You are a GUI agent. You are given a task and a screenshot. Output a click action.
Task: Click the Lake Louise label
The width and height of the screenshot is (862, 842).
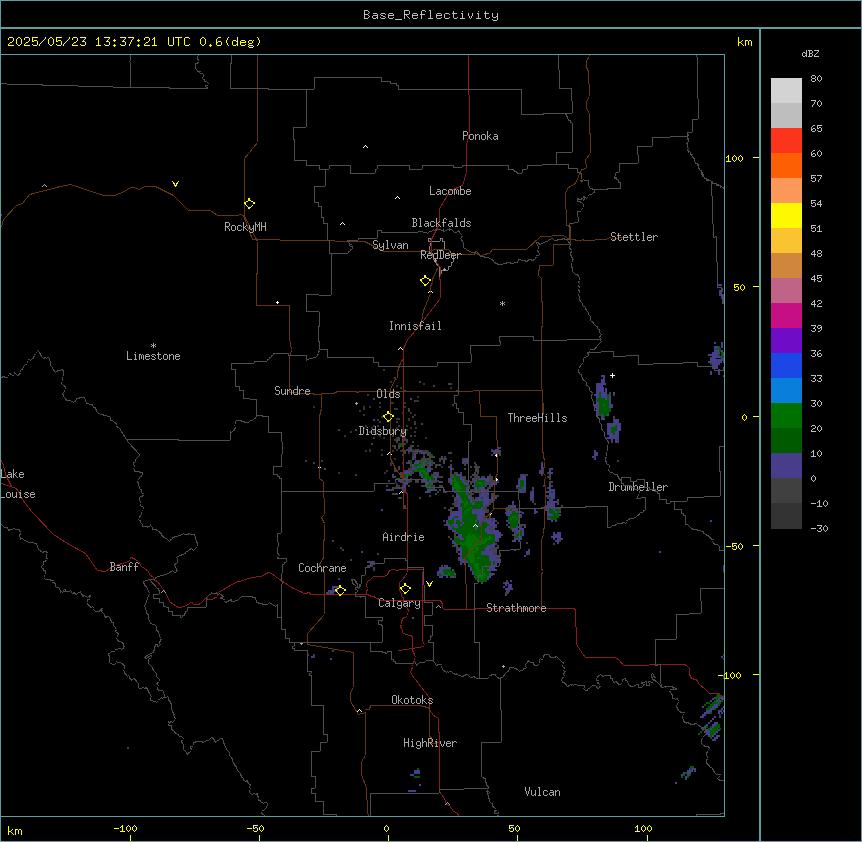[18, 484]
